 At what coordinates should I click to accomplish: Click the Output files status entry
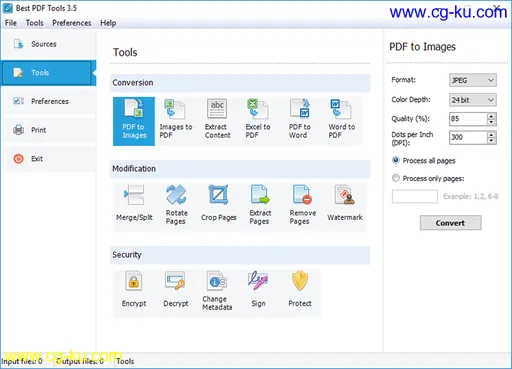pos(80,361)
